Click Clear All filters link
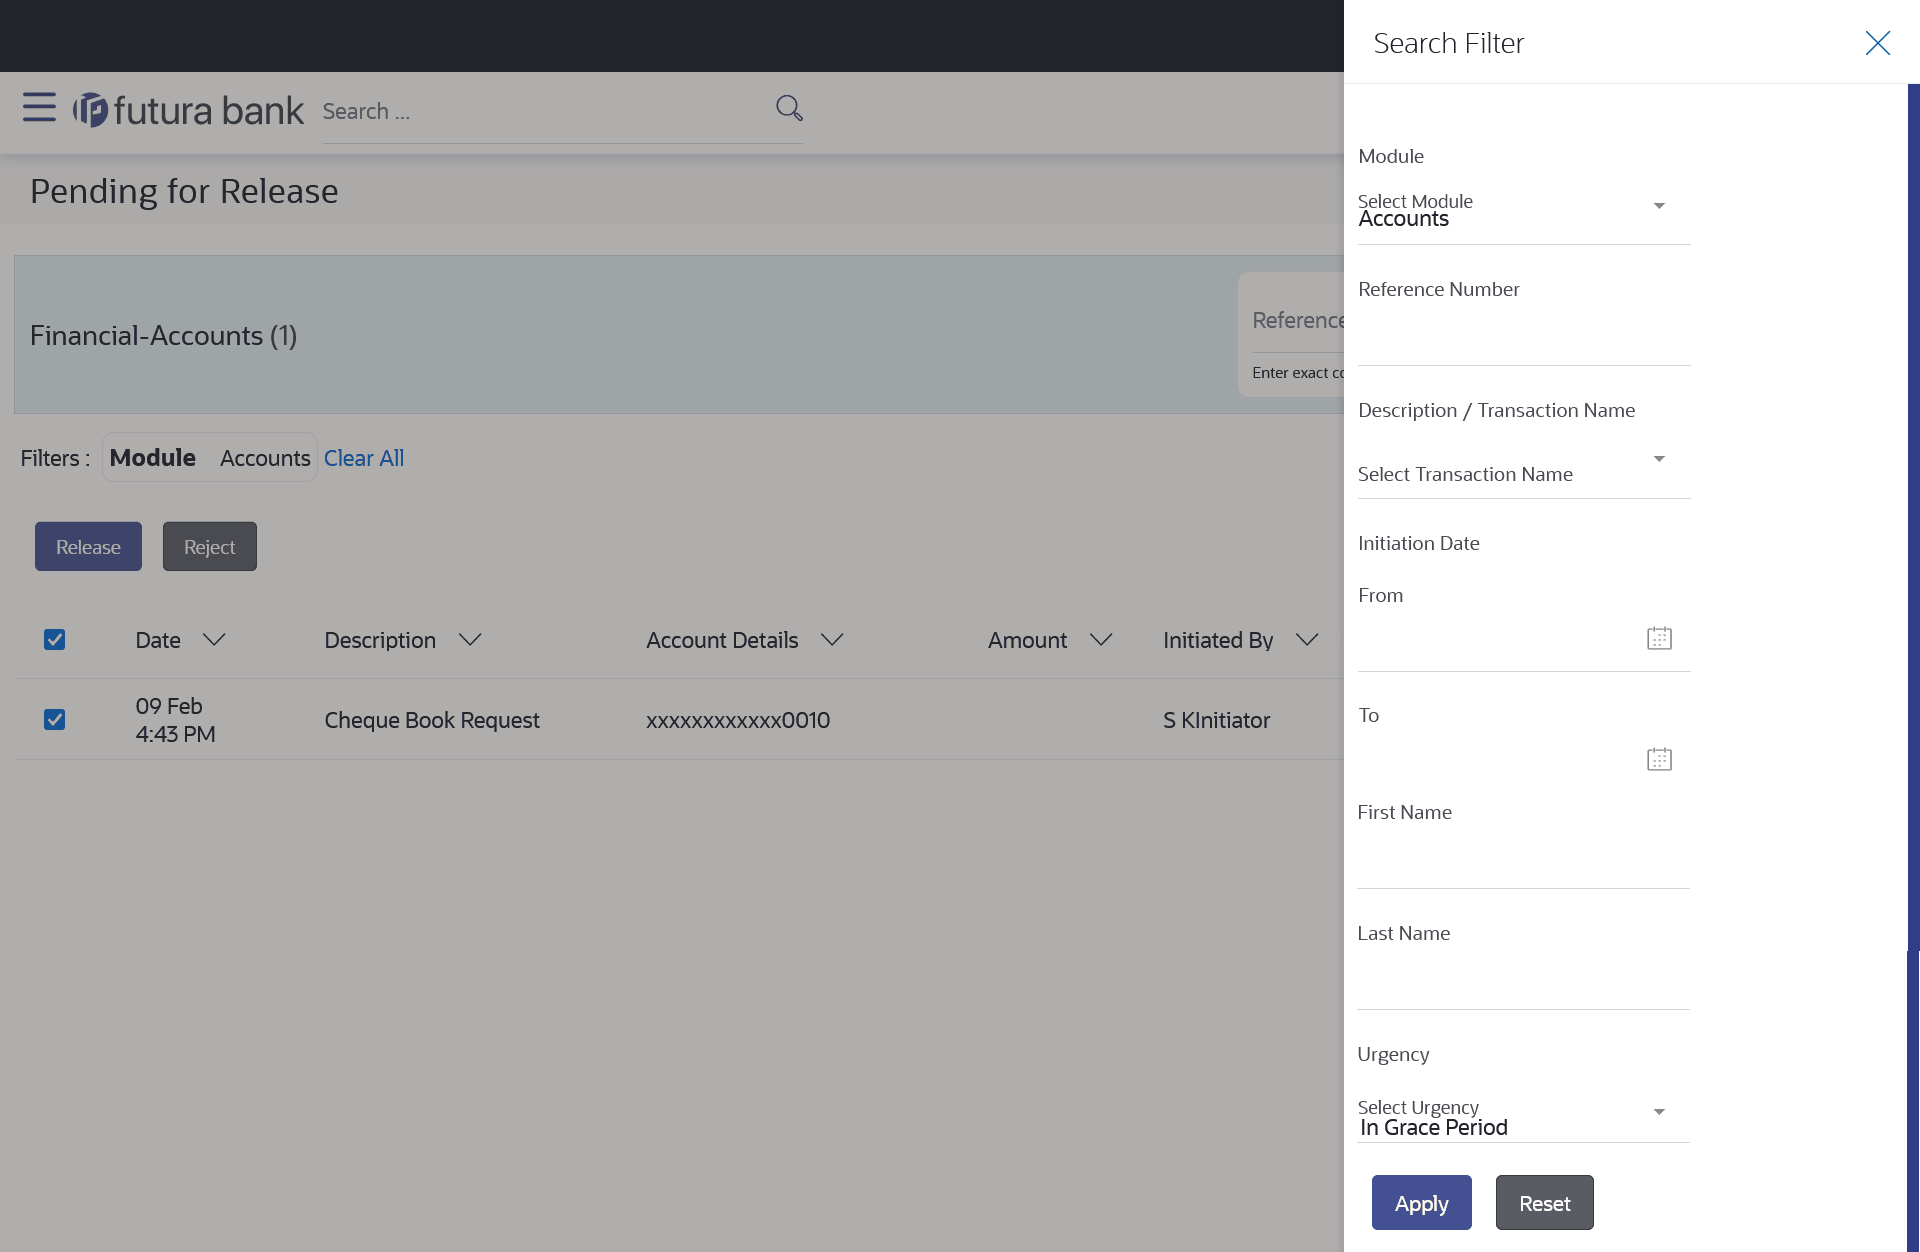This screenshot has height=1252, width=1920. click(x=364, y=458)
